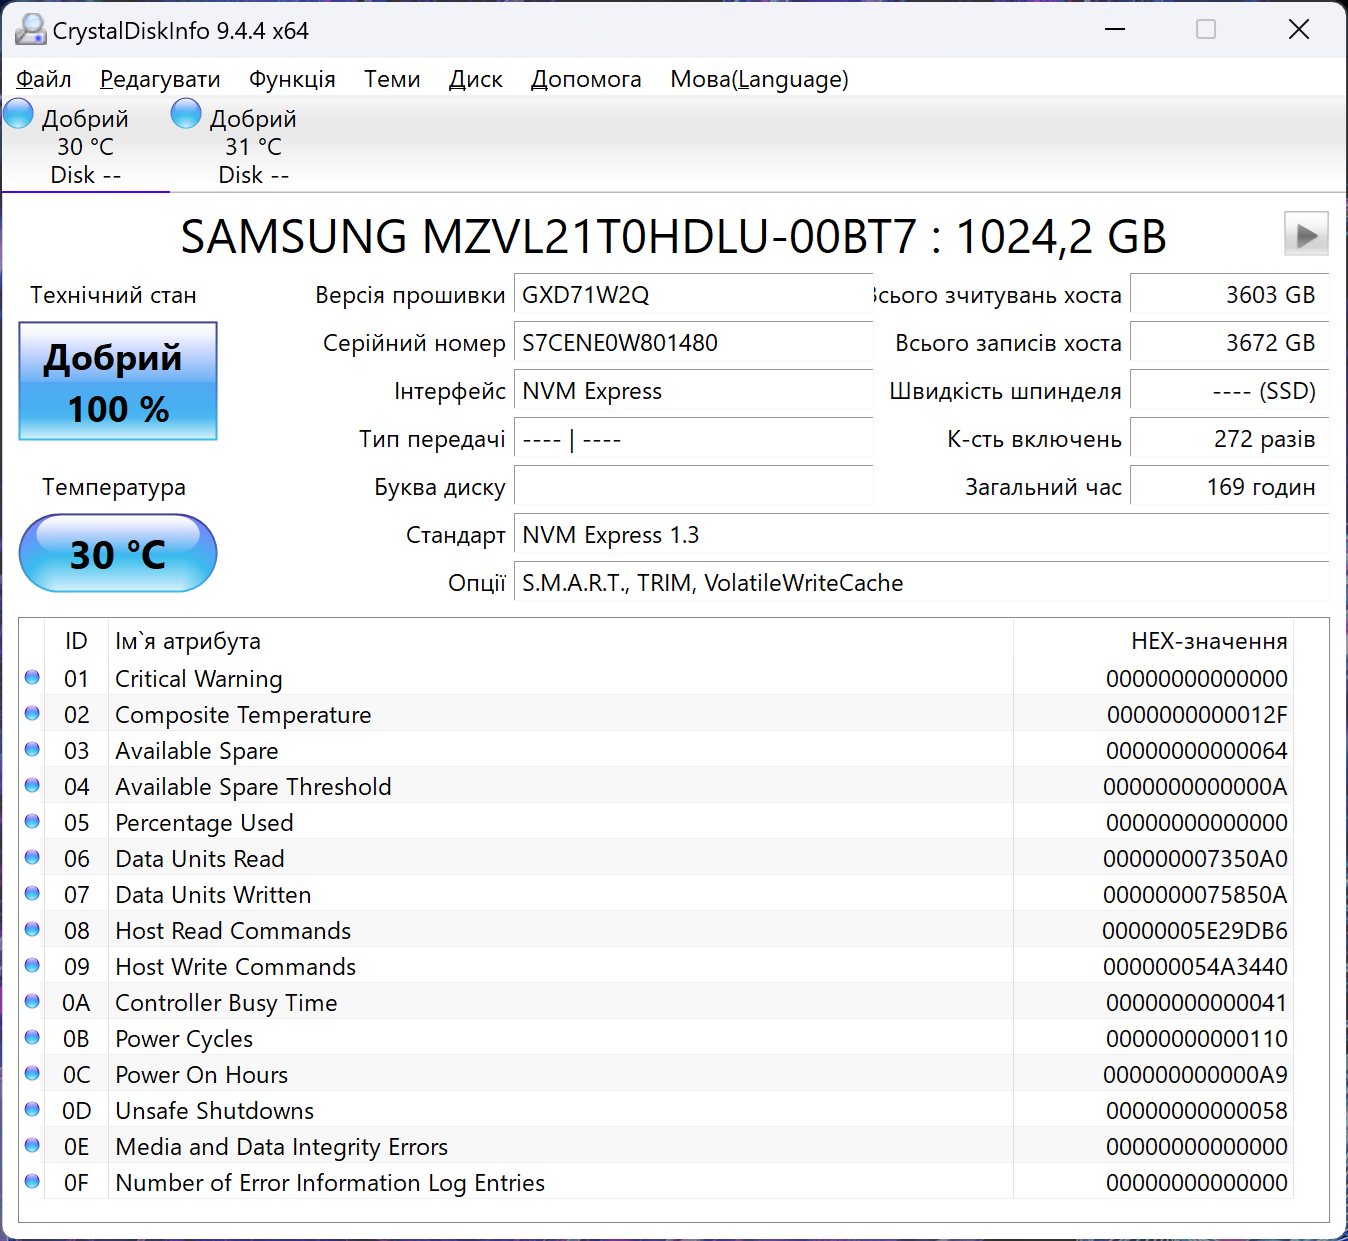Click the features field with S.M.A.R.T., TRIM

tap(922, 583)
